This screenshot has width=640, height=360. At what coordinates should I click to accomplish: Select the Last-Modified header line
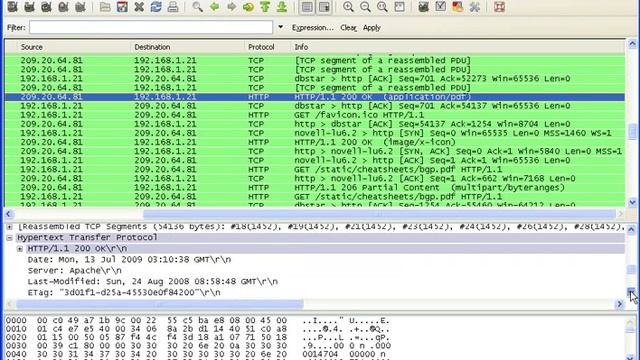pos(152,282)
